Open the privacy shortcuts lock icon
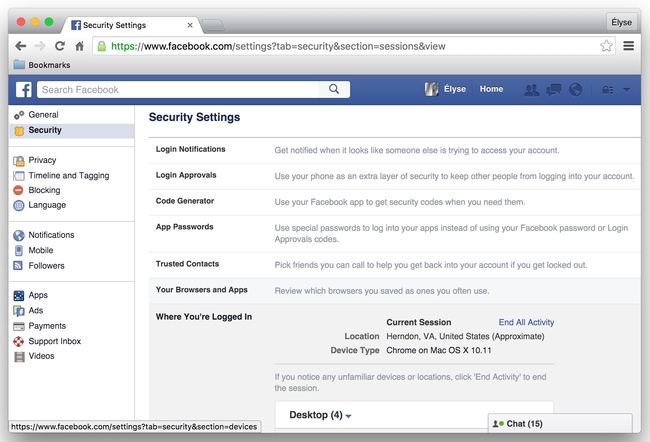 (606, 89)
